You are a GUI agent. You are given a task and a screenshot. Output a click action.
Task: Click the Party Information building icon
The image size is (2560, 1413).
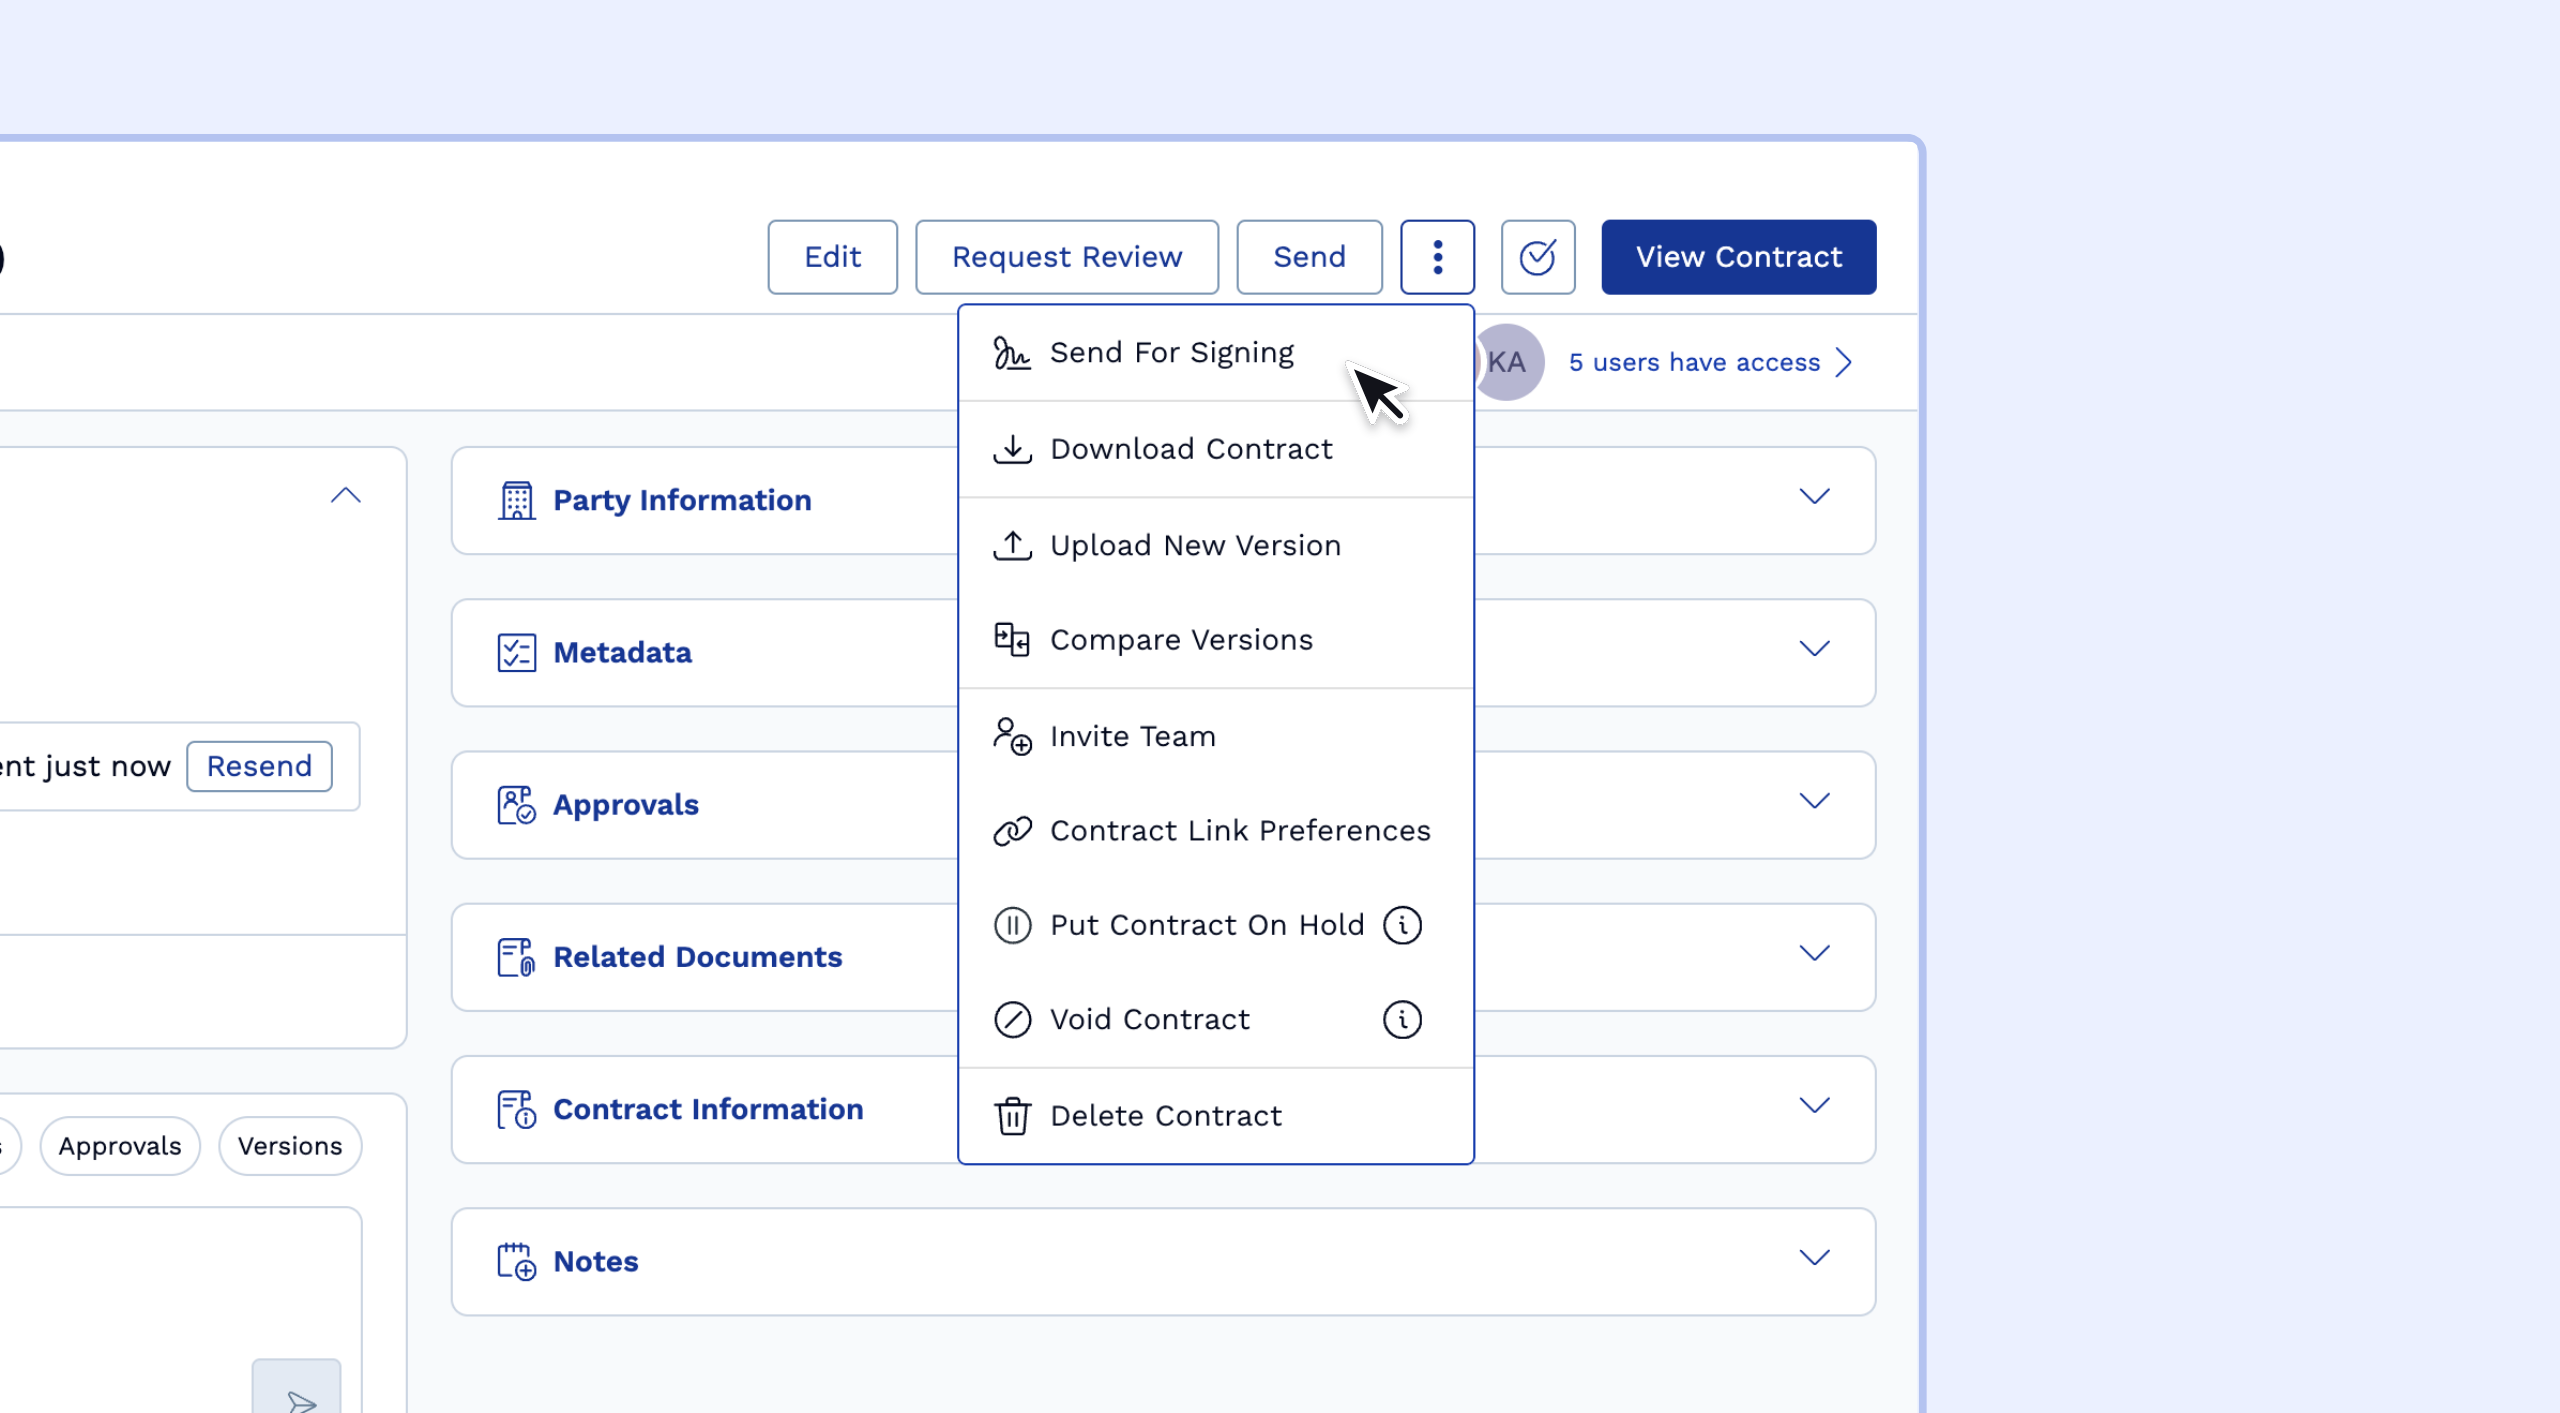[516, 500]
